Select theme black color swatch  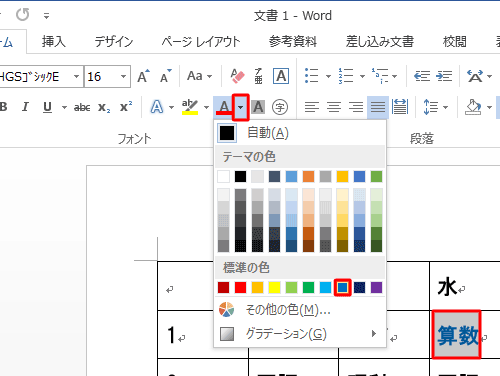pyautogui.click(x=240, y=176)
